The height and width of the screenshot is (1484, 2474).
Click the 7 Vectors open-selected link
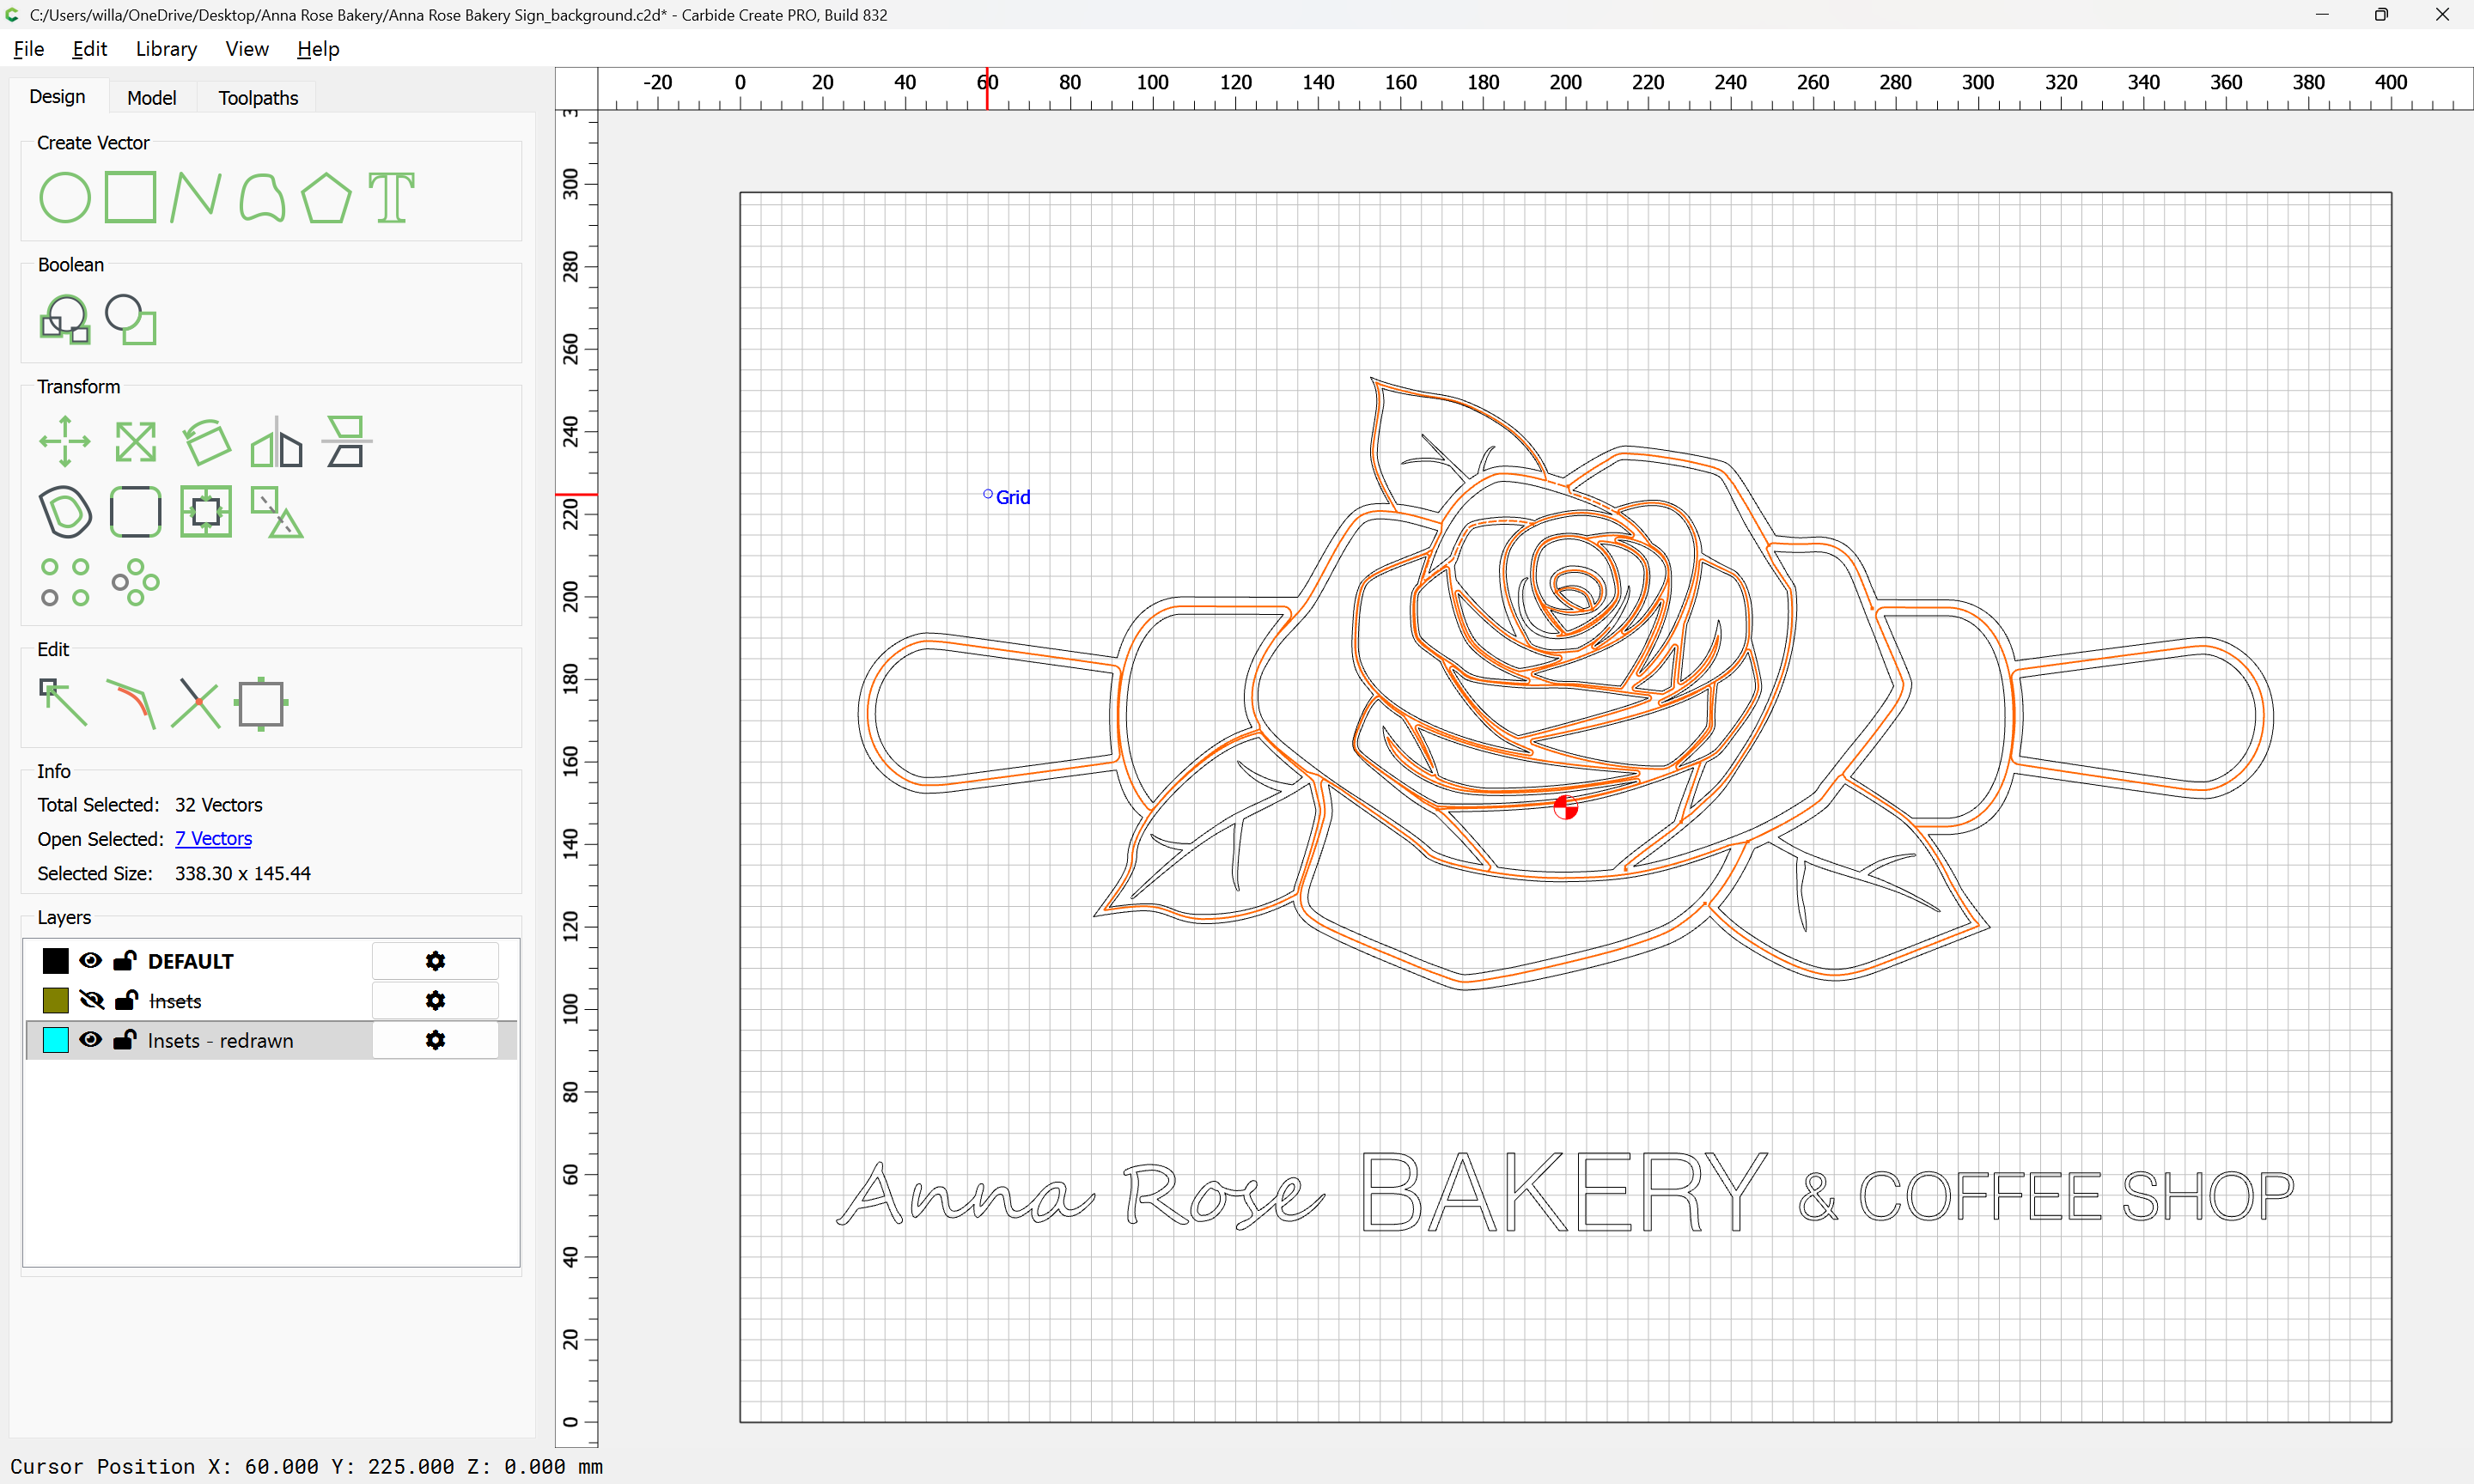tap(213, 838)
